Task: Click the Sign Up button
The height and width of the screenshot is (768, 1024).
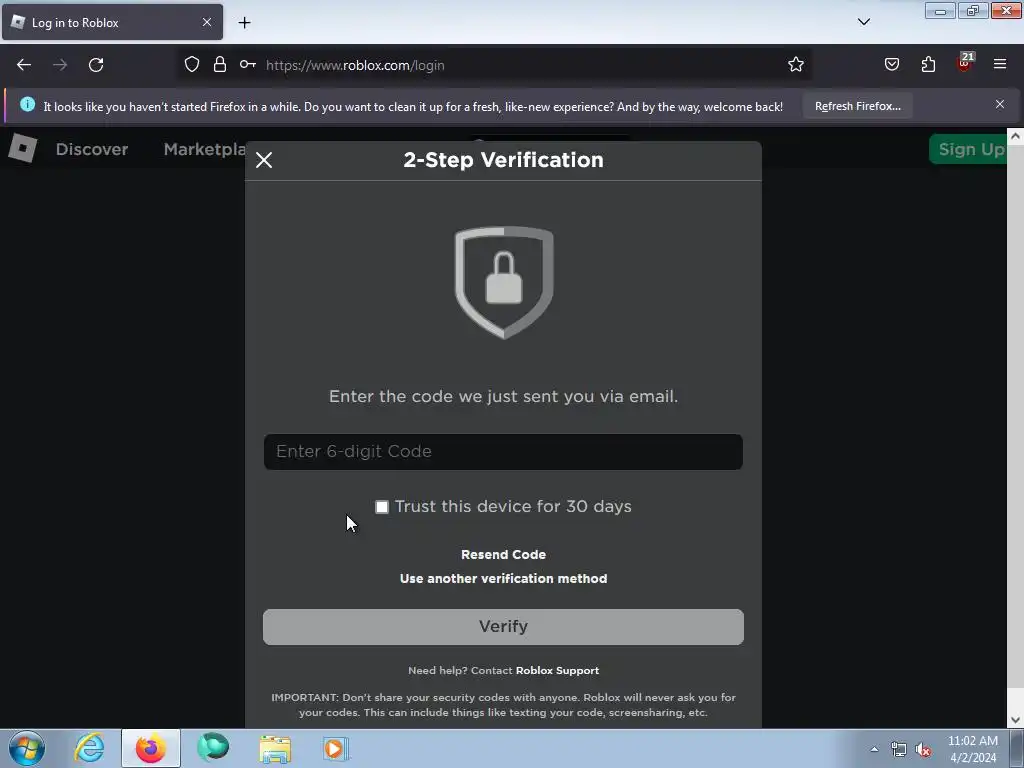Action: click(x=968, y=149)
